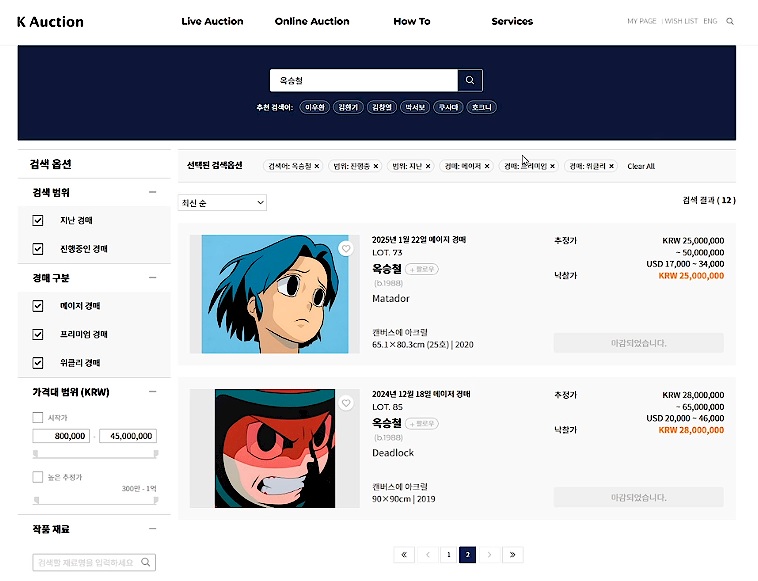Click the Matador title text
758x581 pixels.
(391, 299)
